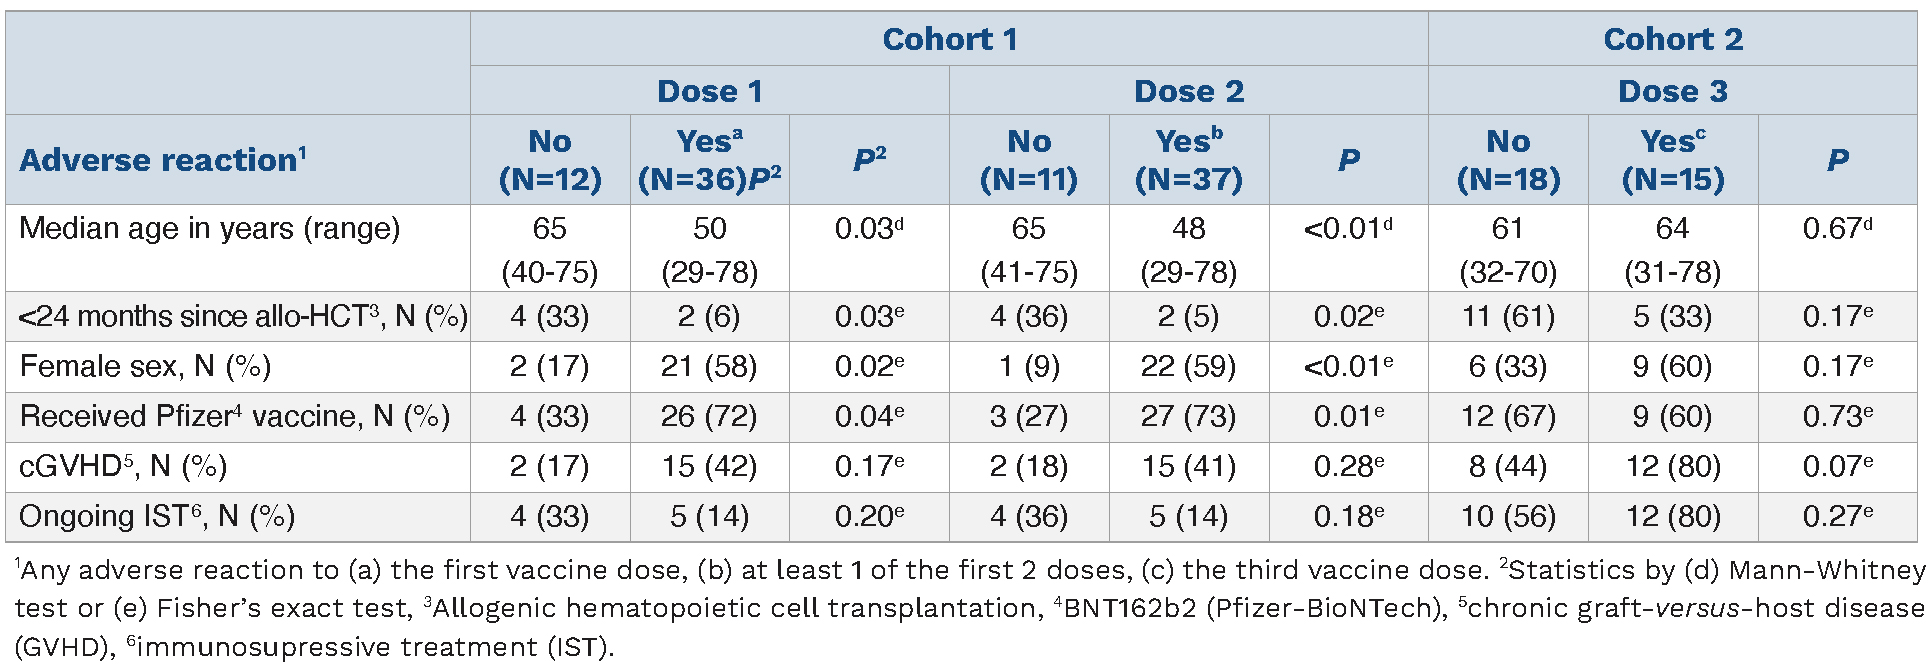
Task: Select the Yes (N=15) column header
Action: (1672, 160)
